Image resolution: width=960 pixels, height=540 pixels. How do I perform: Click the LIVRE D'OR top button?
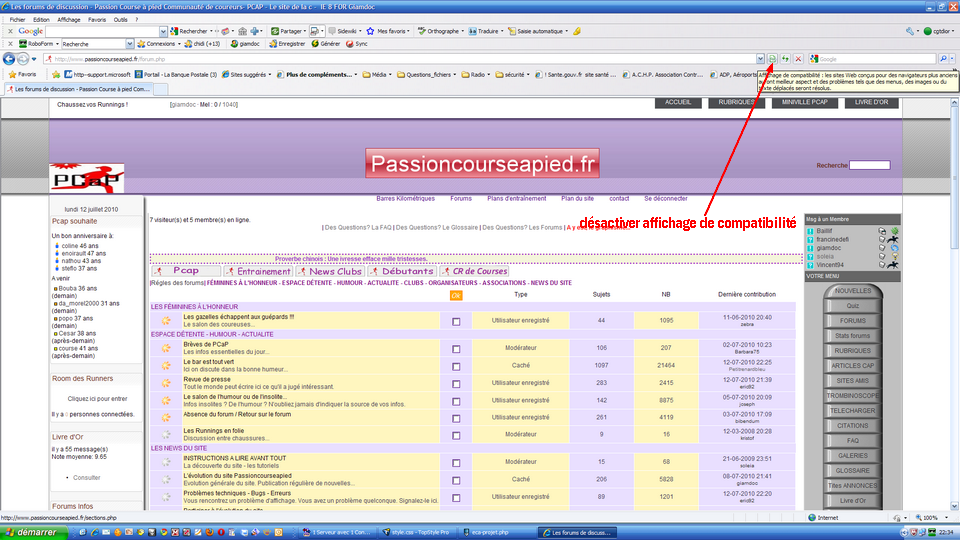click(871, 102)
